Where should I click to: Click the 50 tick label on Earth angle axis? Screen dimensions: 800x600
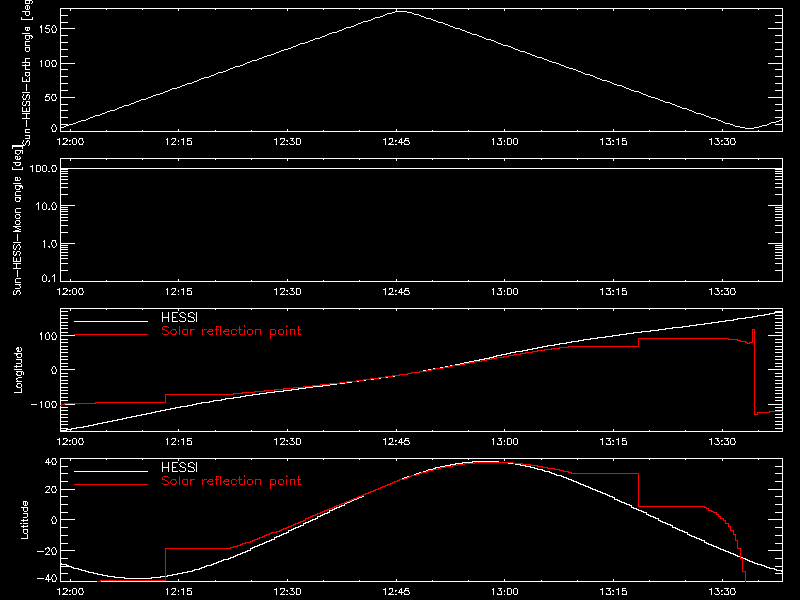(x=51, y=97)
